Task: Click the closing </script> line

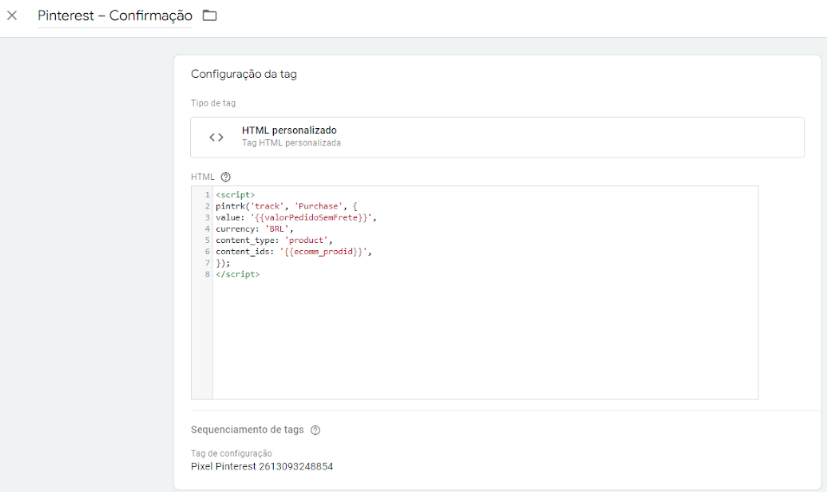Action: pyautogui.click(x=237, y=274)
